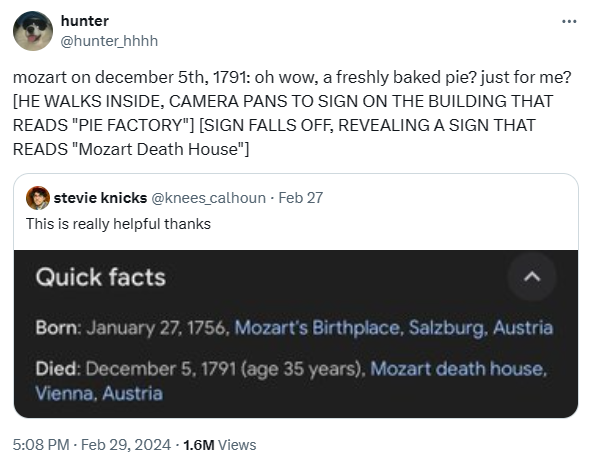Collapse the Quick facts panel chevron
This screenshot has width=592, height=464.
click(x=532, y=277)
